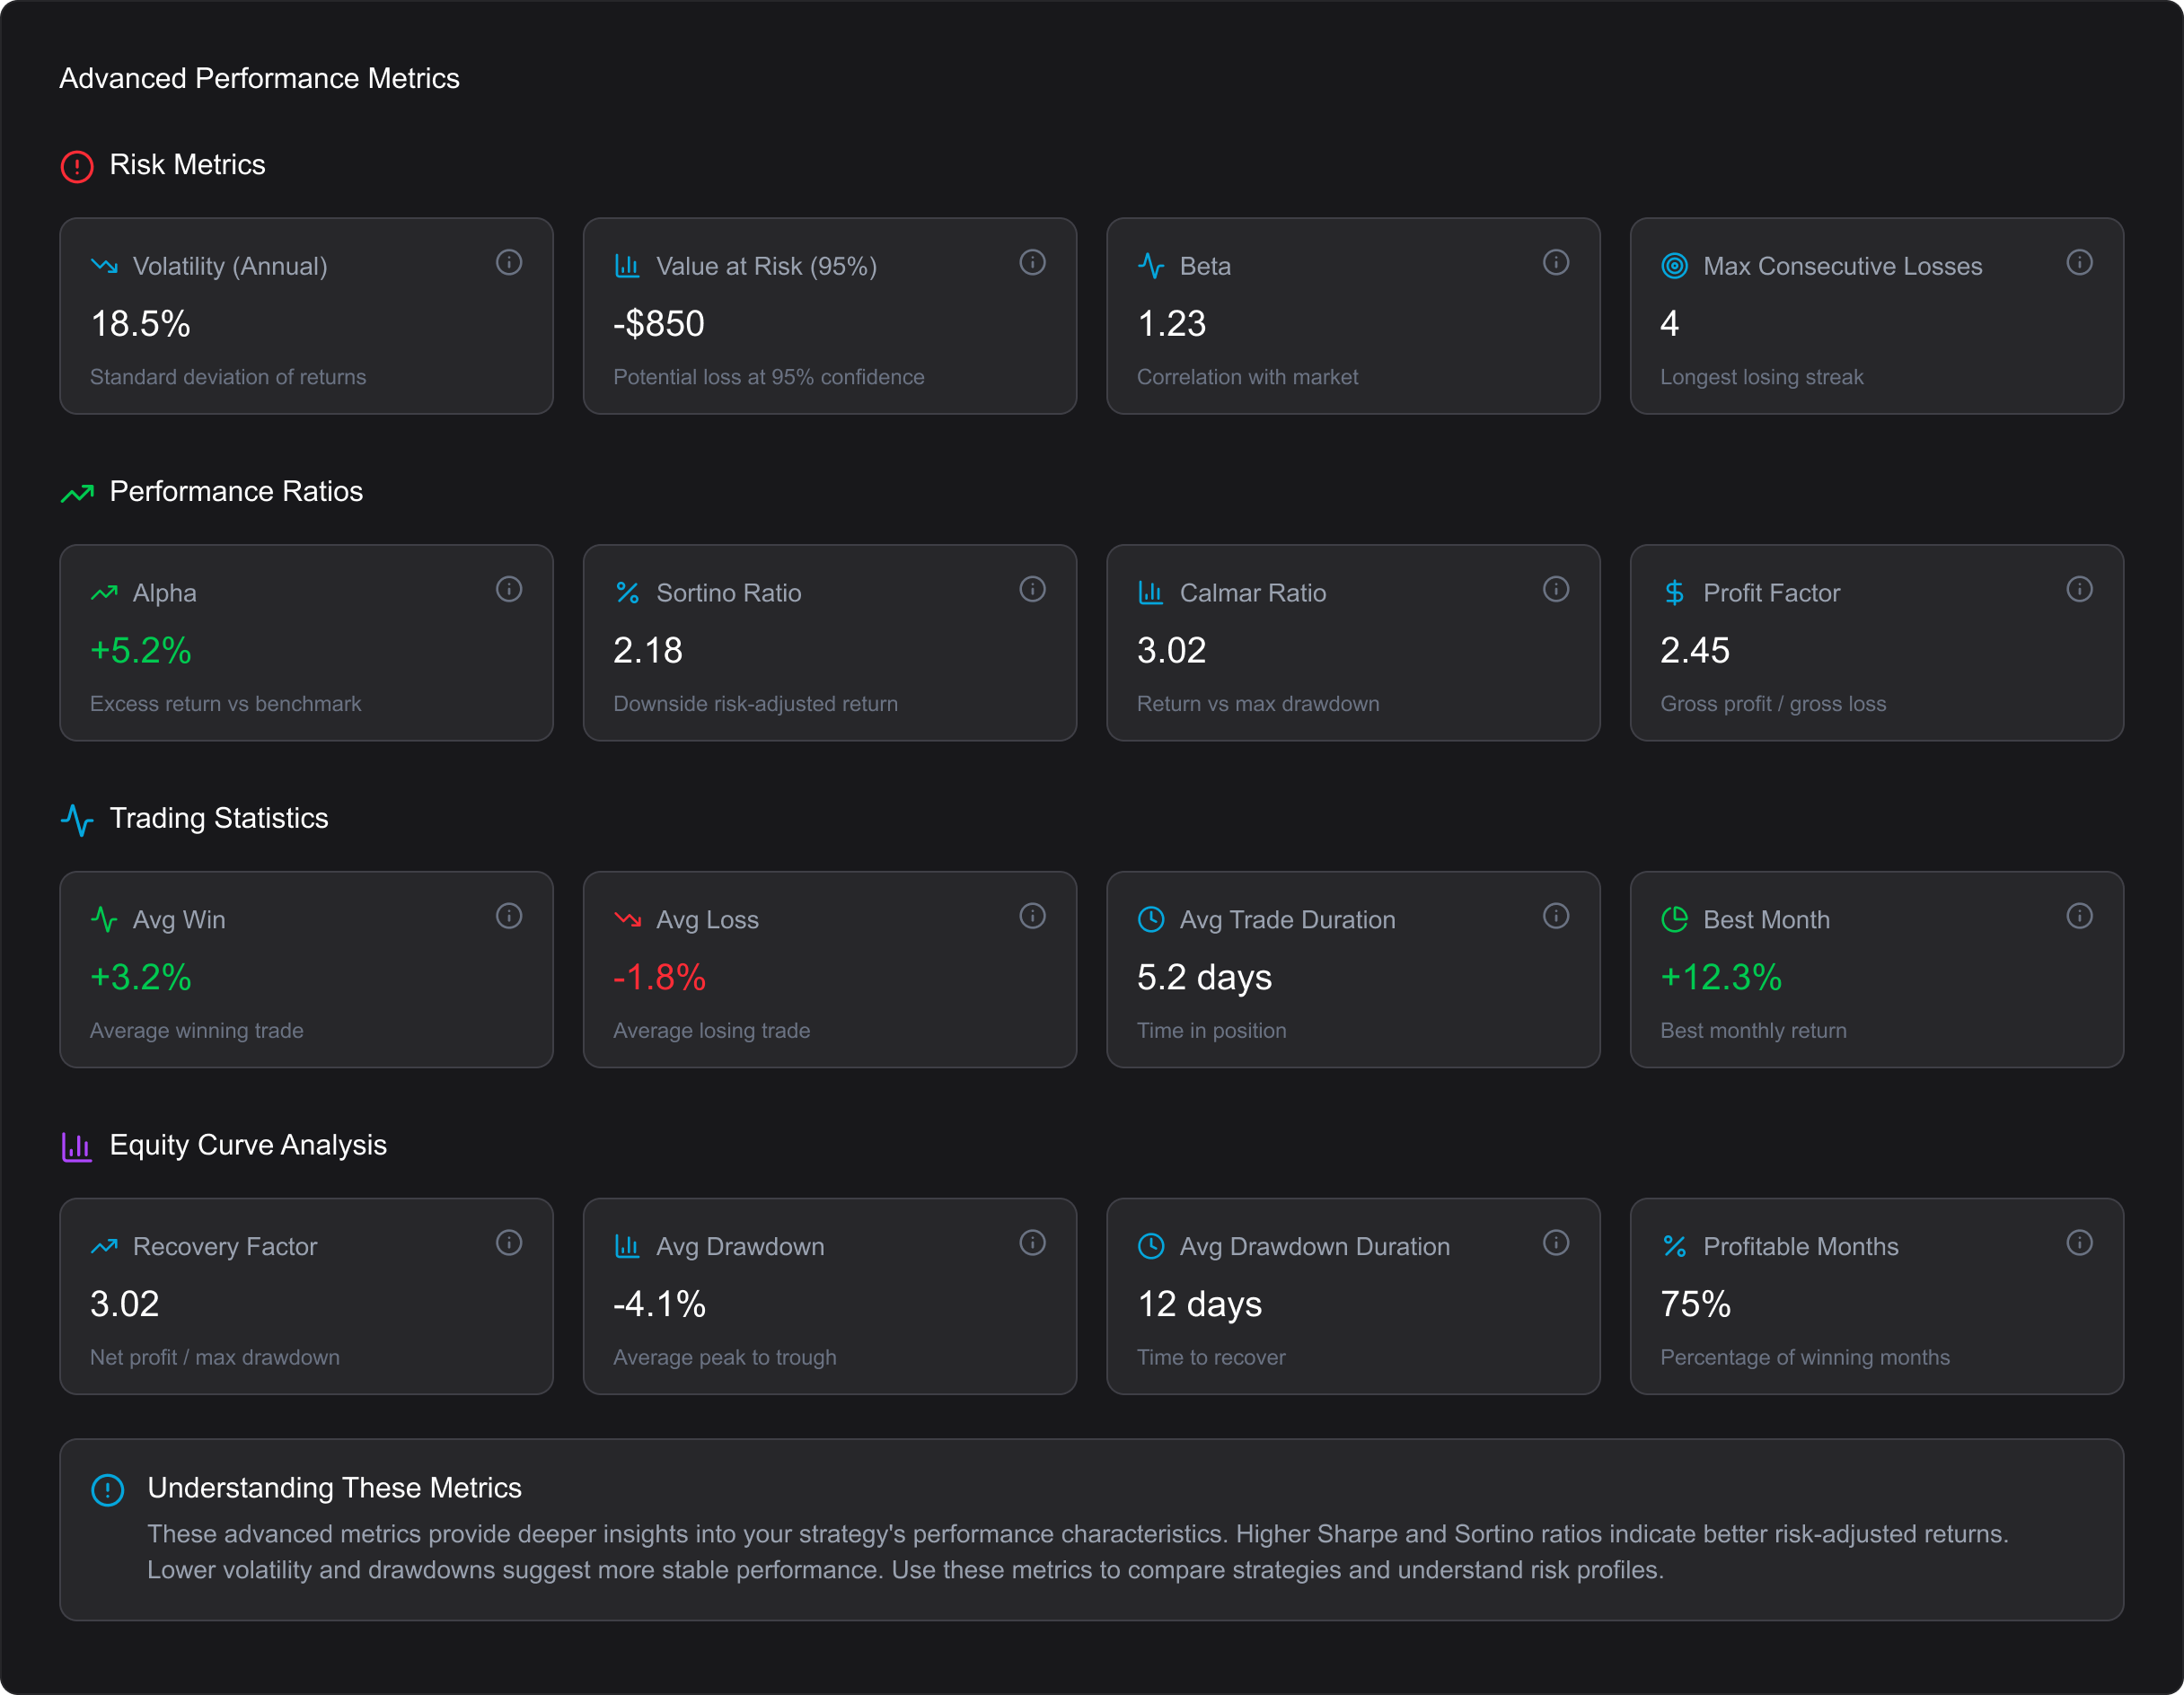Click the Understanding These Metrics info panel
This screenshot has width=2184, height=1695.
[1090, 1529]
